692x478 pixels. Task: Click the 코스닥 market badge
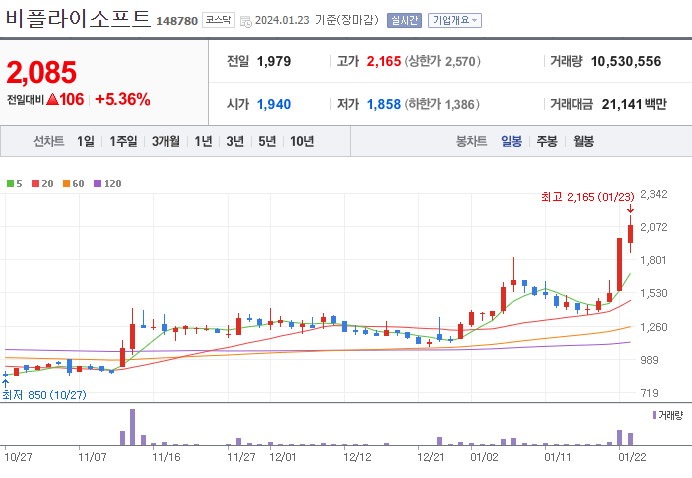pos(218,20)
